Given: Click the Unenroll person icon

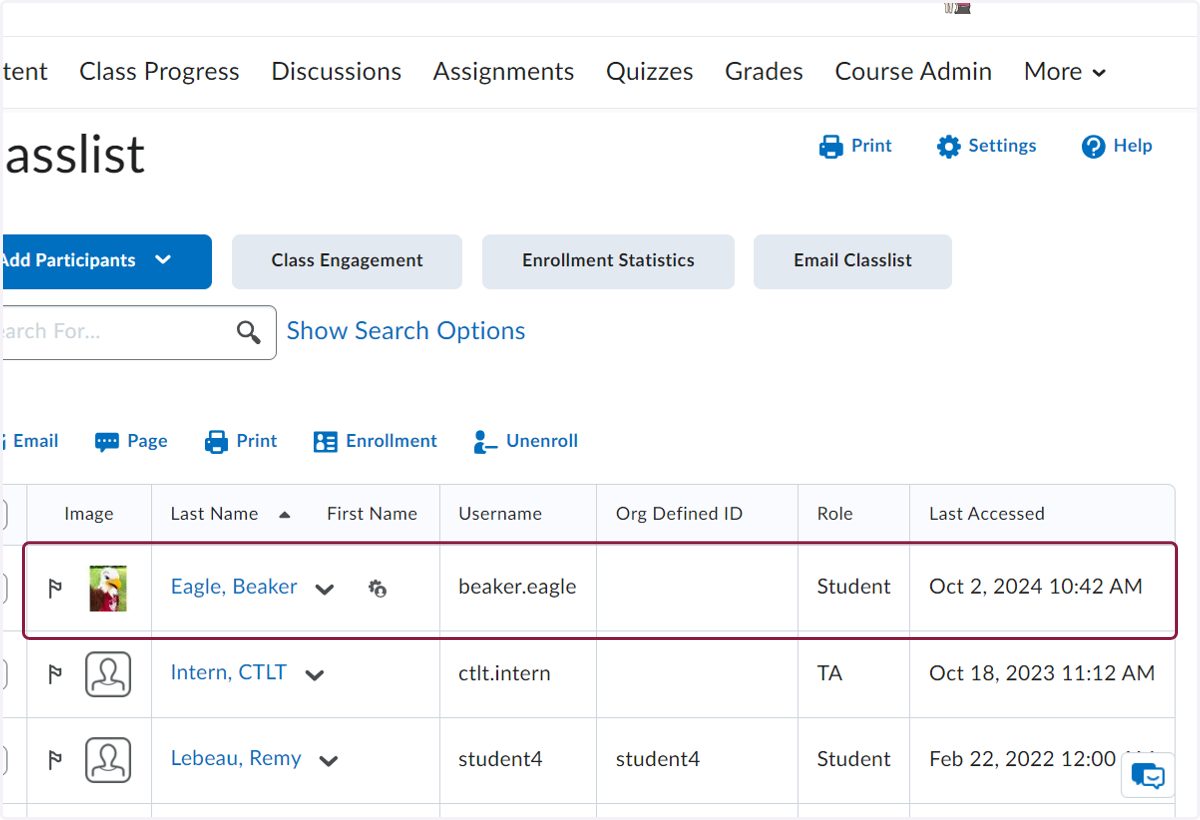Looking at the screenshot, I should 485,442.
